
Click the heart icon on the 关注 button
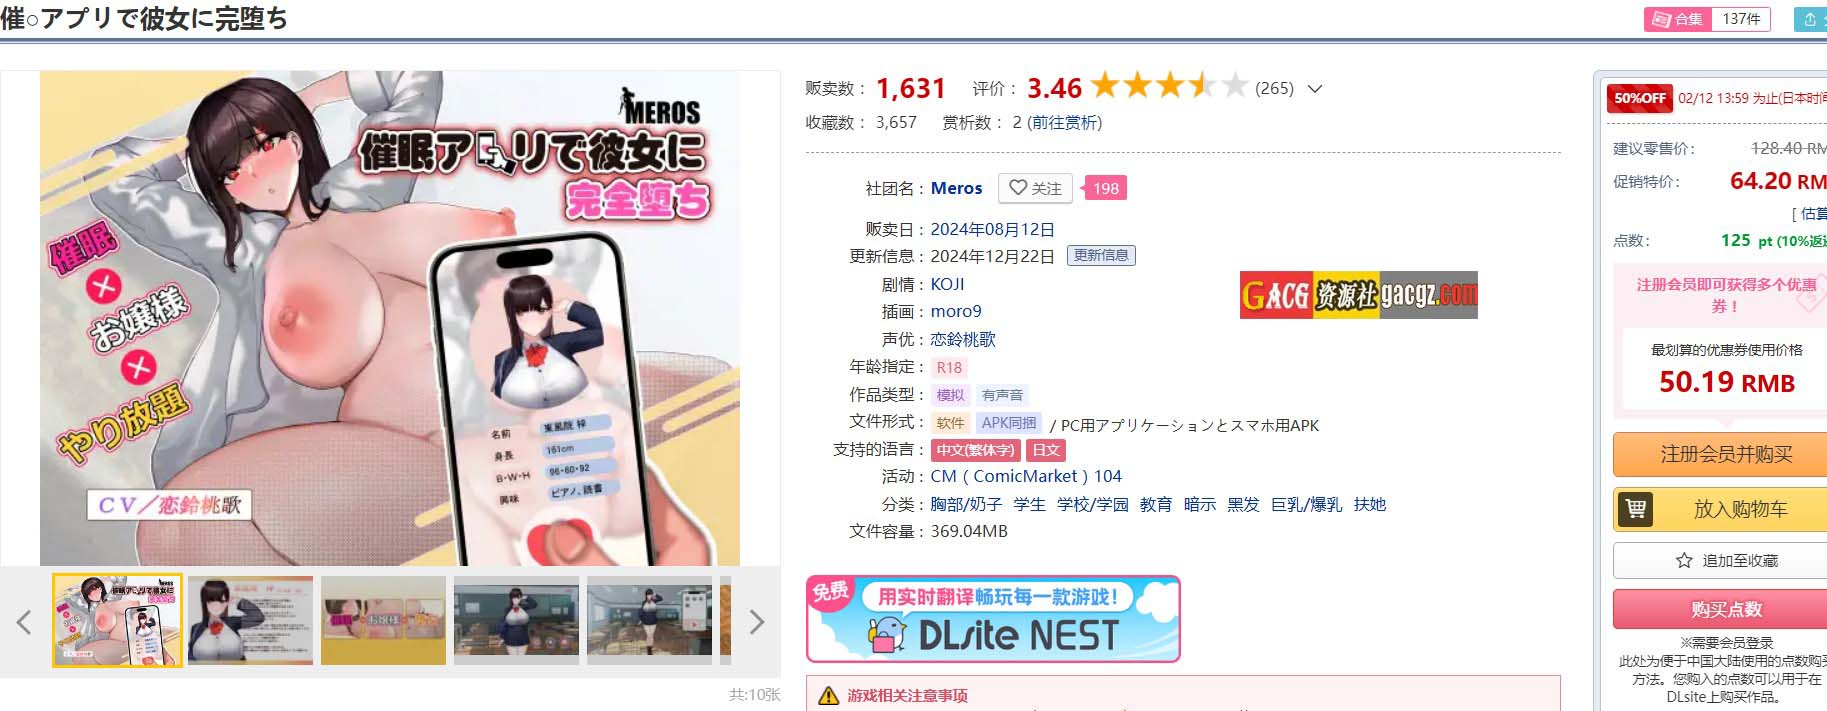tap(1018, 188)
